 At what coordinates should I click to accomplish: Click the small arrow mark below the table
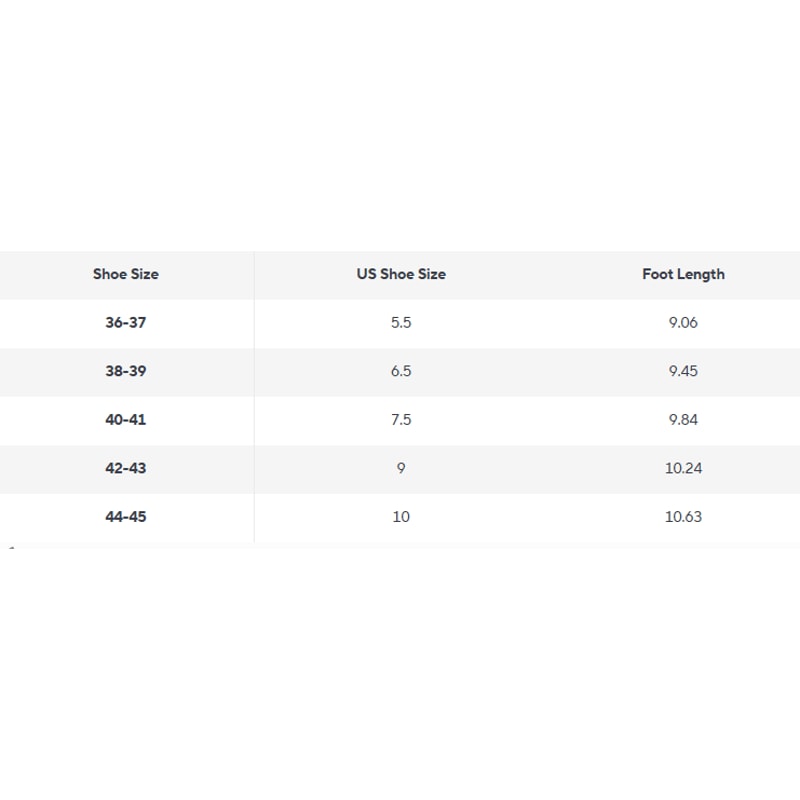click(11, 547)
